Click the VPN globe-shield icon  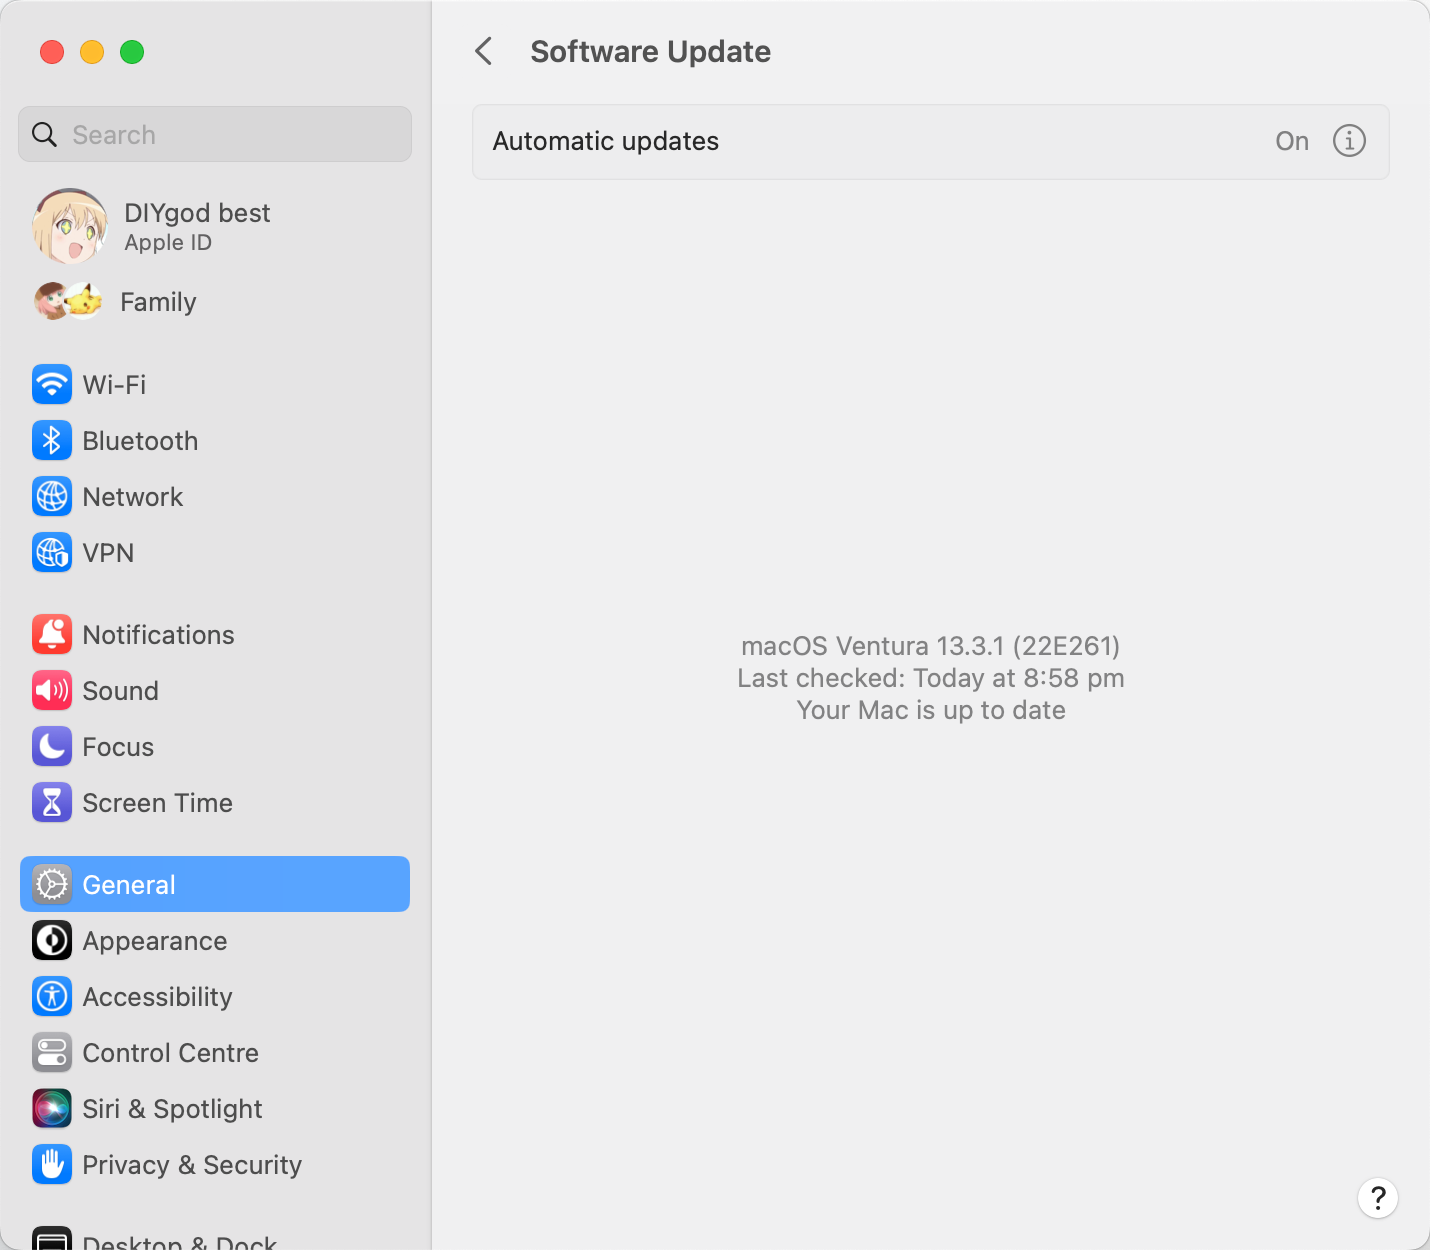pyautogui.click(x=52, y=552)
